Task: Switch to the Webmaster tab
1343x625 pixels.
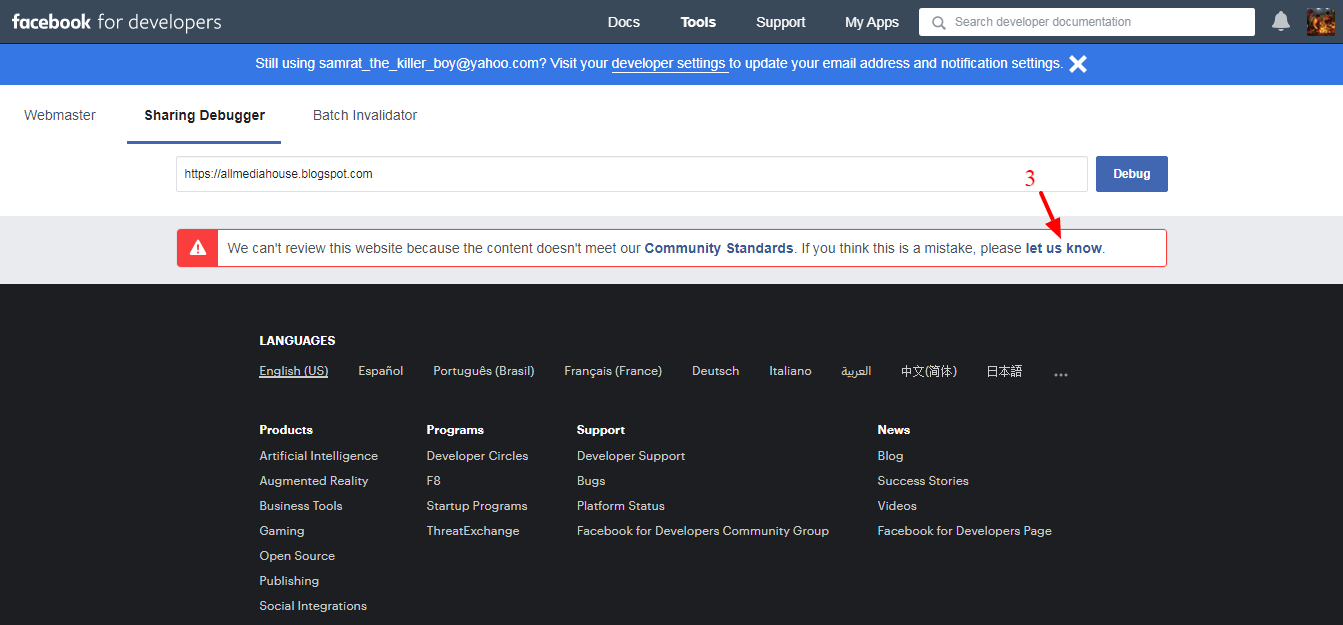Action: [x=60, y=115]
